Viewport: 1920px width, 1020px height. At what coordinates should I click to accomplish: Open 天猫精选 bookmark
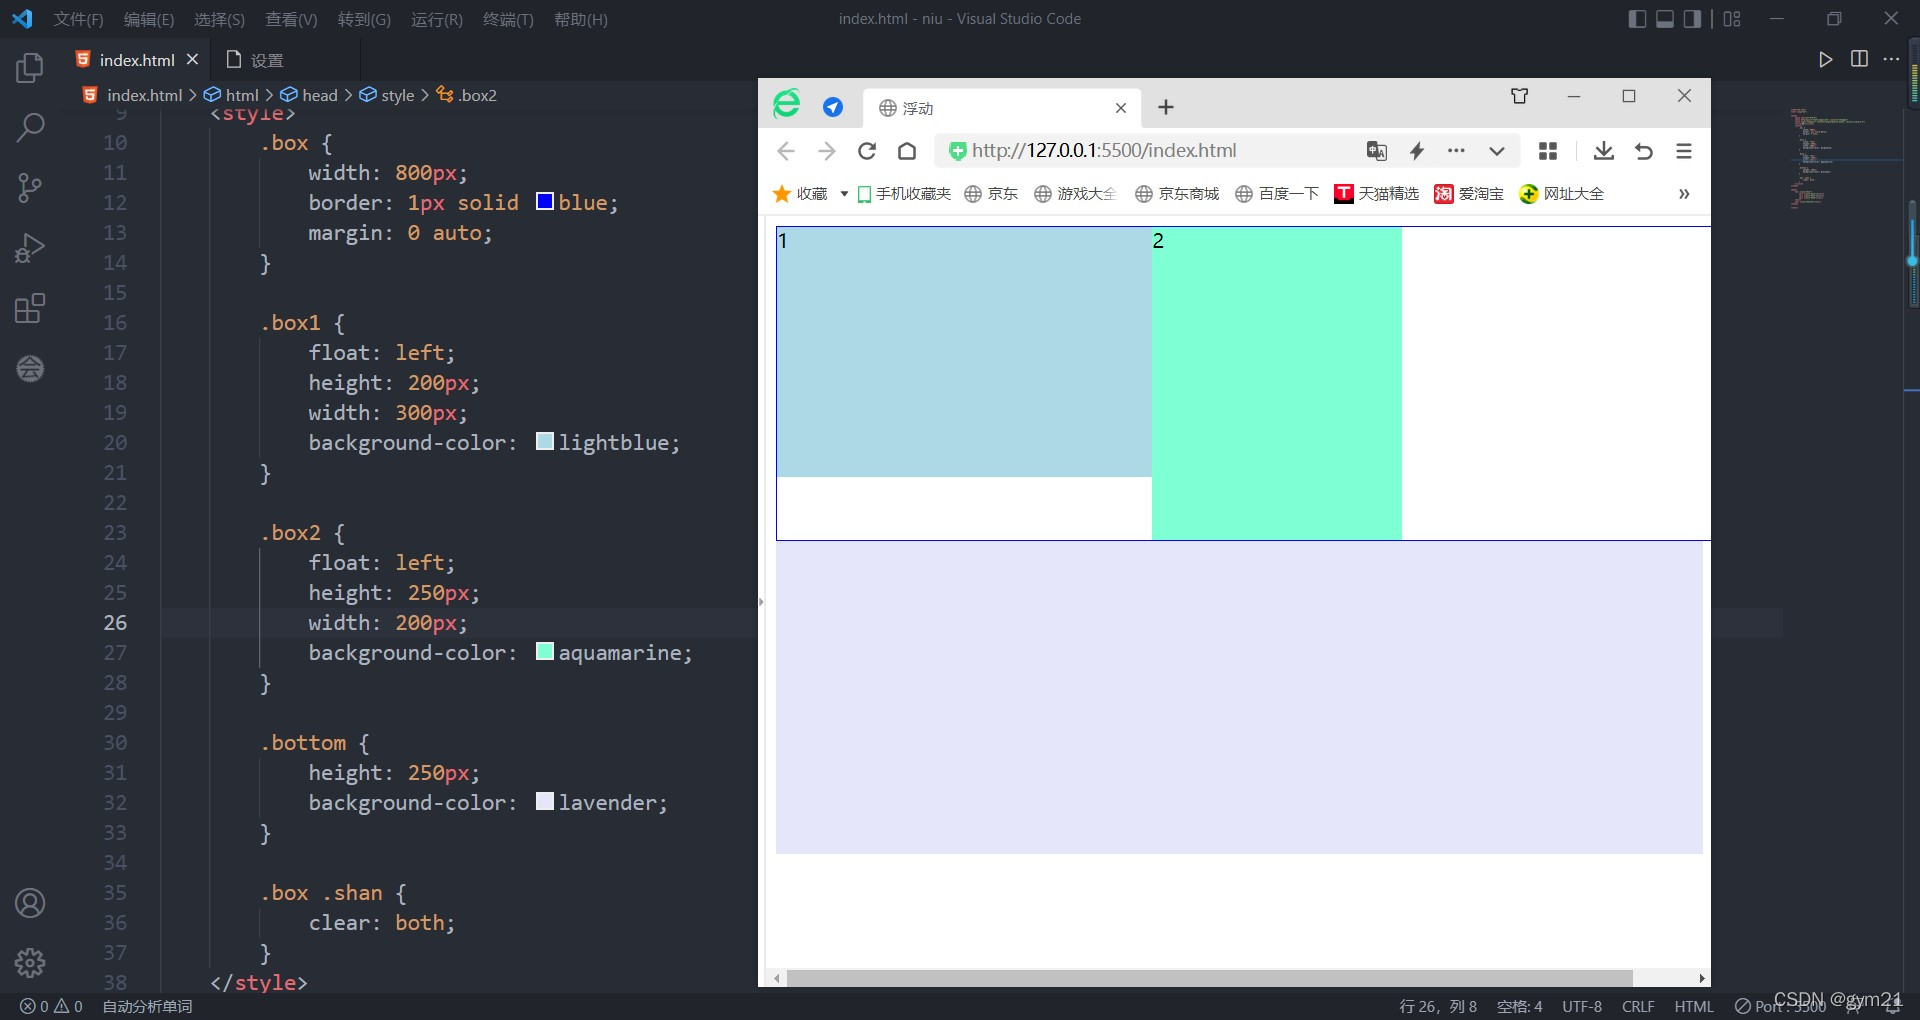click(1376, 194)
